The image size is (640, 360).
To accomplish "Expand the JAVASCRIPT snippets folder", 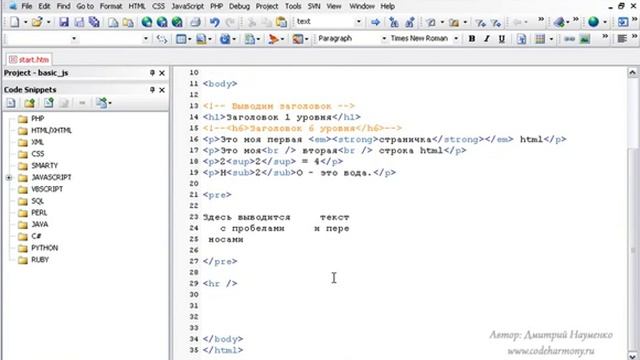I will click(x=9, y=178).
